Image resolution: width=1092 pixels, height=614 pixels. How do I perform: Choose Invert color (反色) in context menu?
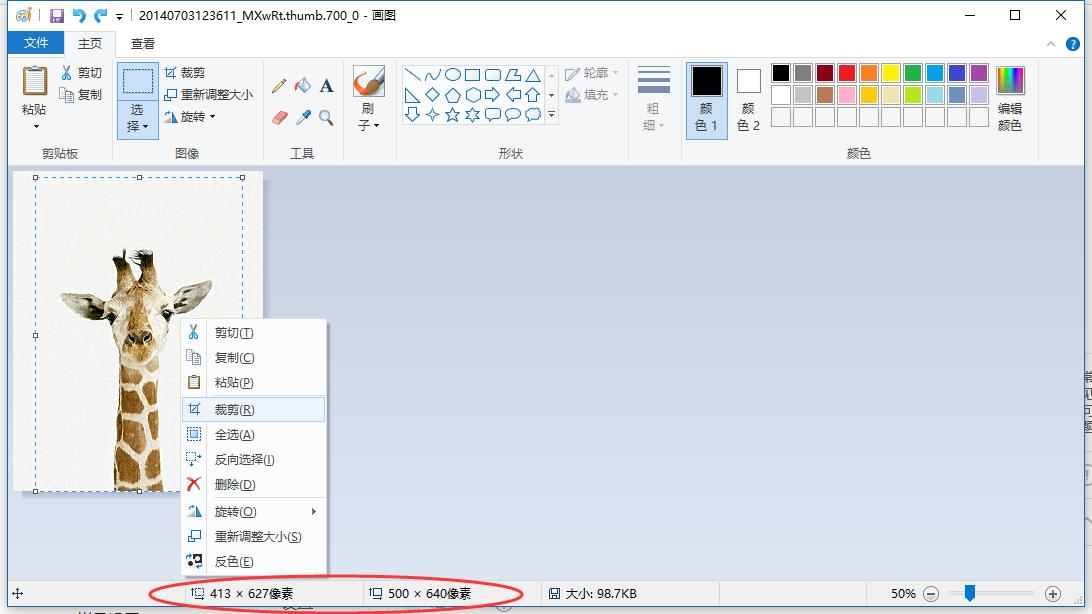pyautogui.click(x=254, y=562)
